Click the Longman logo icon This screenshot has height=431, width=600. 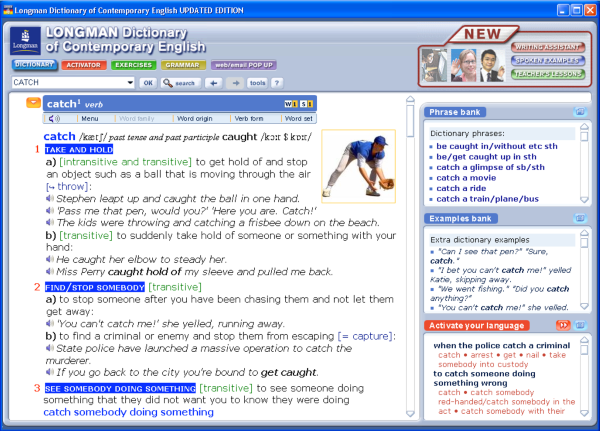coord(25,41)
